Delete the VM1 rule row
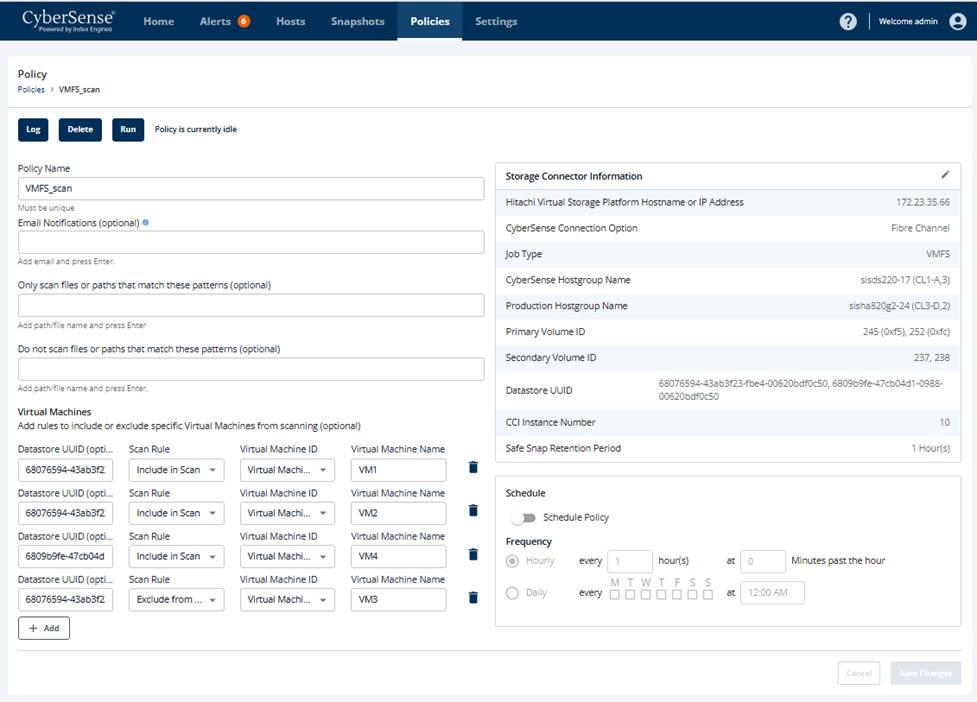 (x=473, y=467)
